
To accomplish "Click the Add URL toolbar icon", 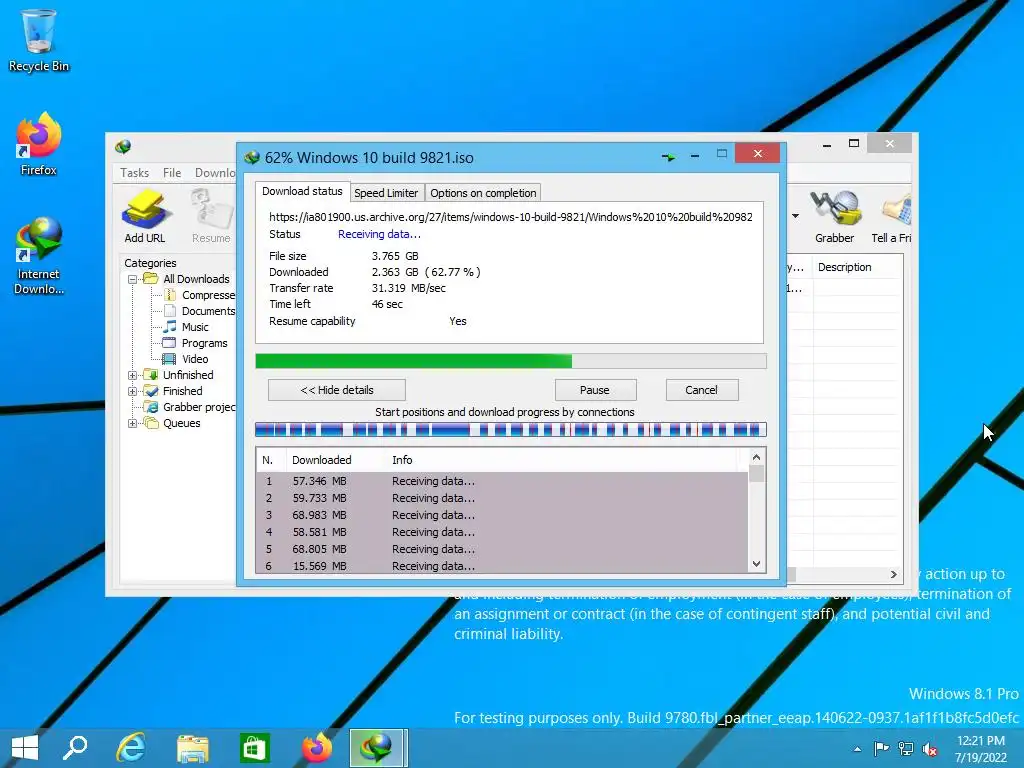I will pos(145,216).
